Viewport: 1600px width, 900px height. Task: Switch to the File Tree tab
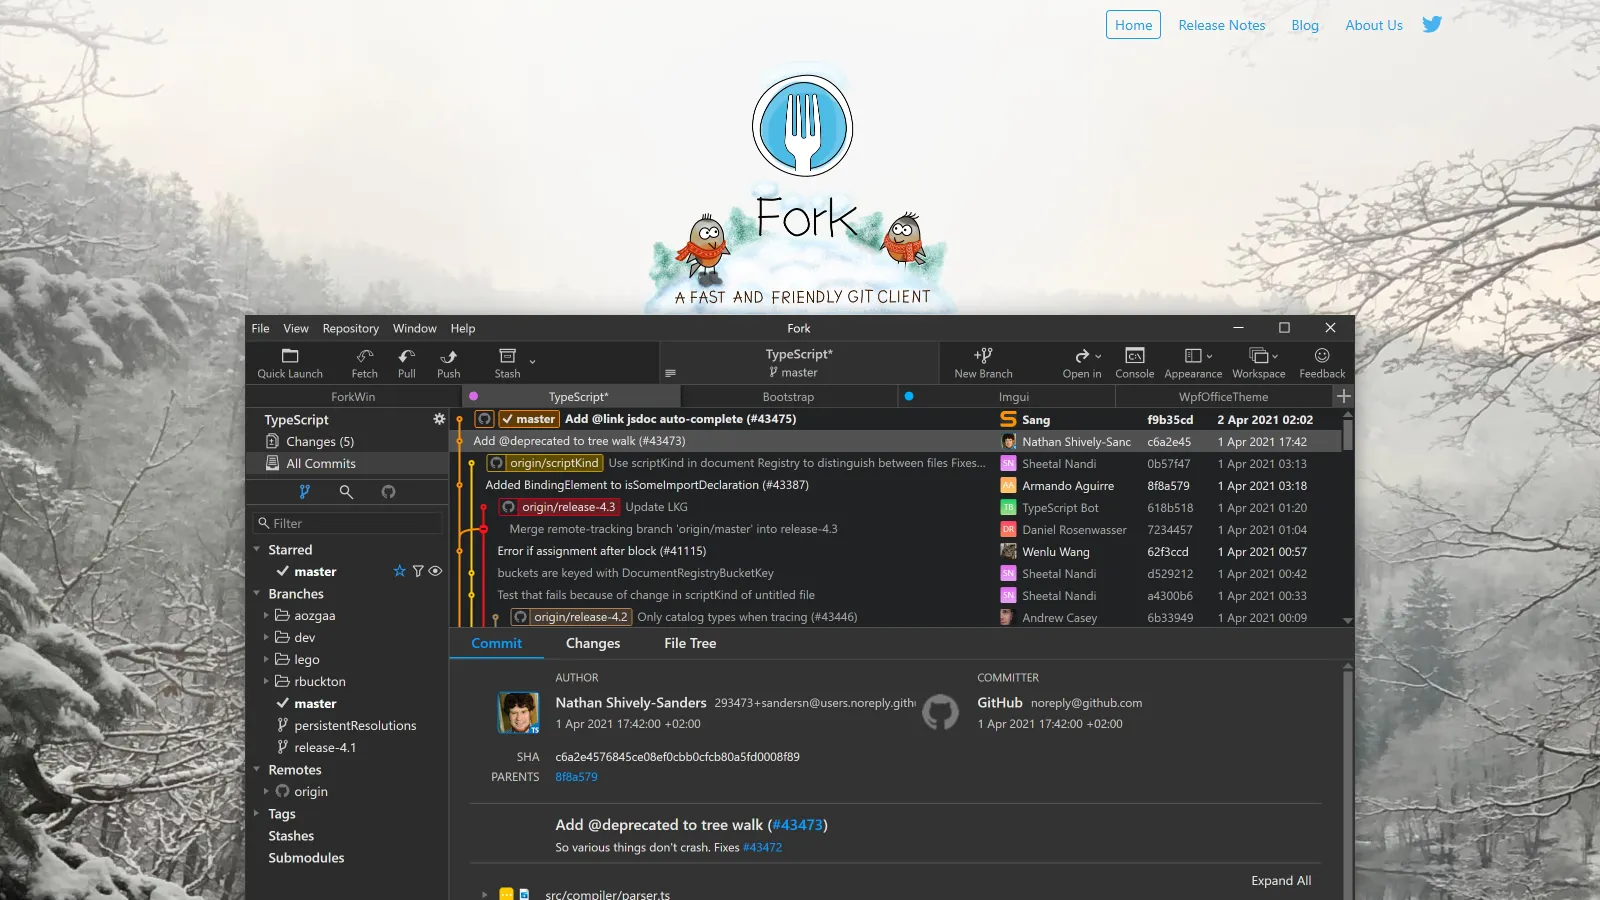pos(689,643)
